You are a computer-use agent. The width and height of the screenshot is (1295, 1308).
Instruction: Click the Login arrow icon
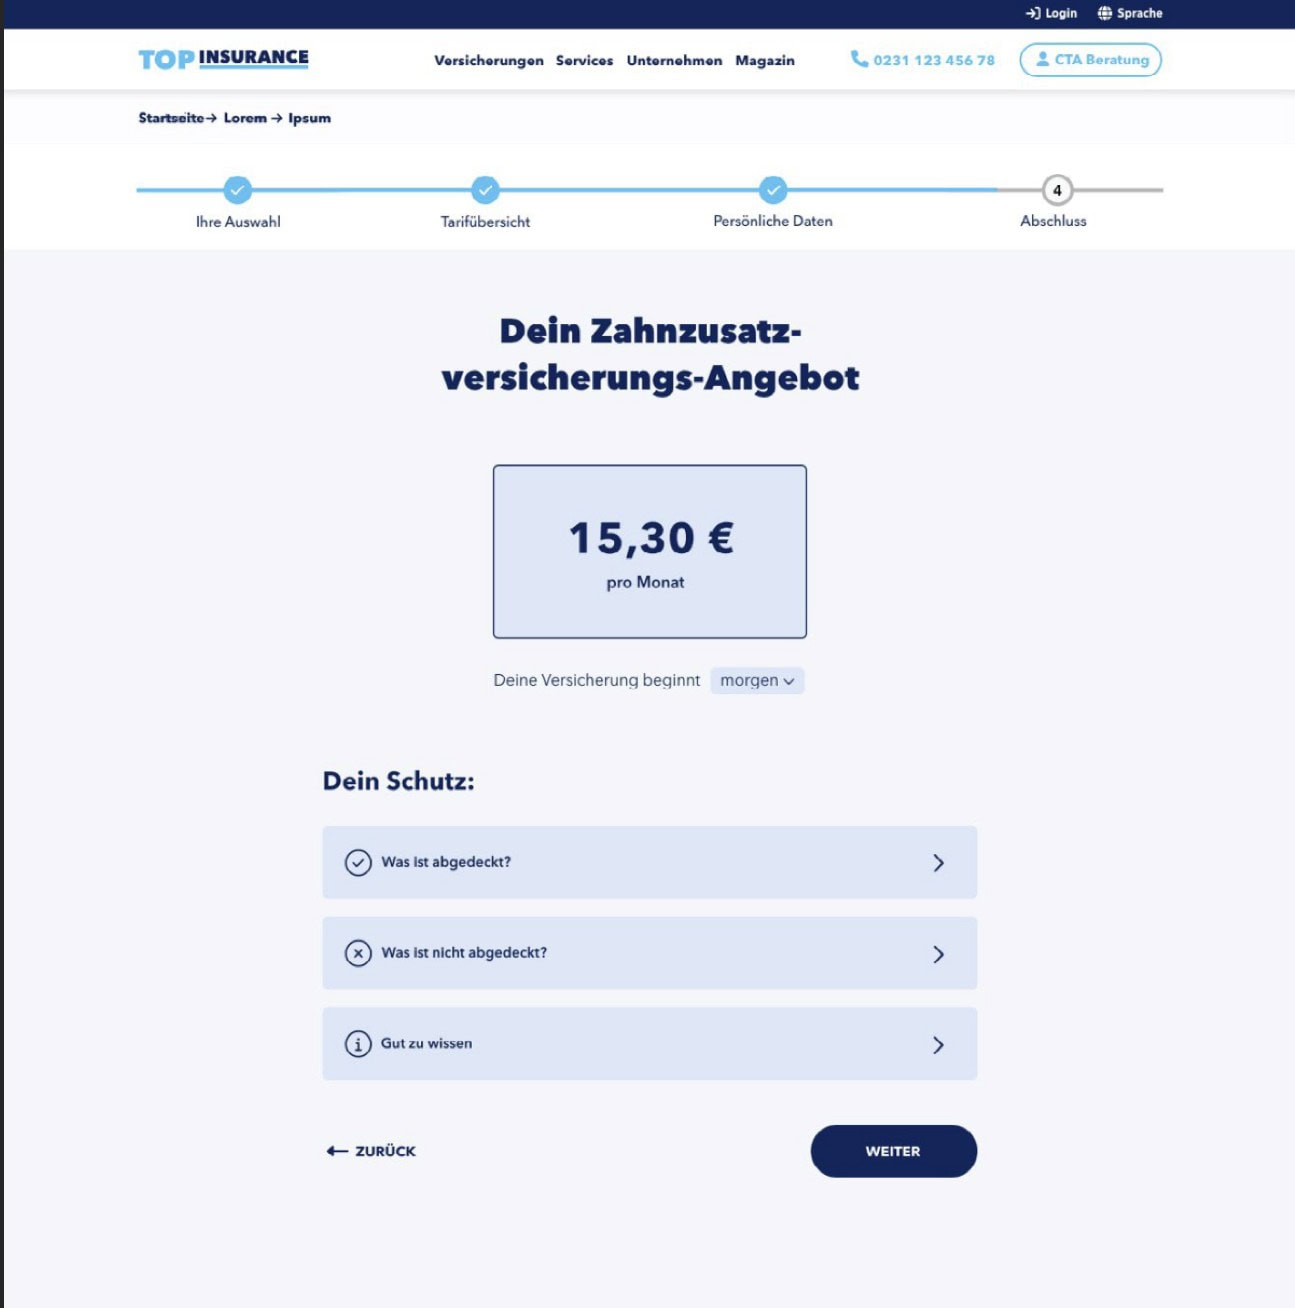click(1033, 13)
